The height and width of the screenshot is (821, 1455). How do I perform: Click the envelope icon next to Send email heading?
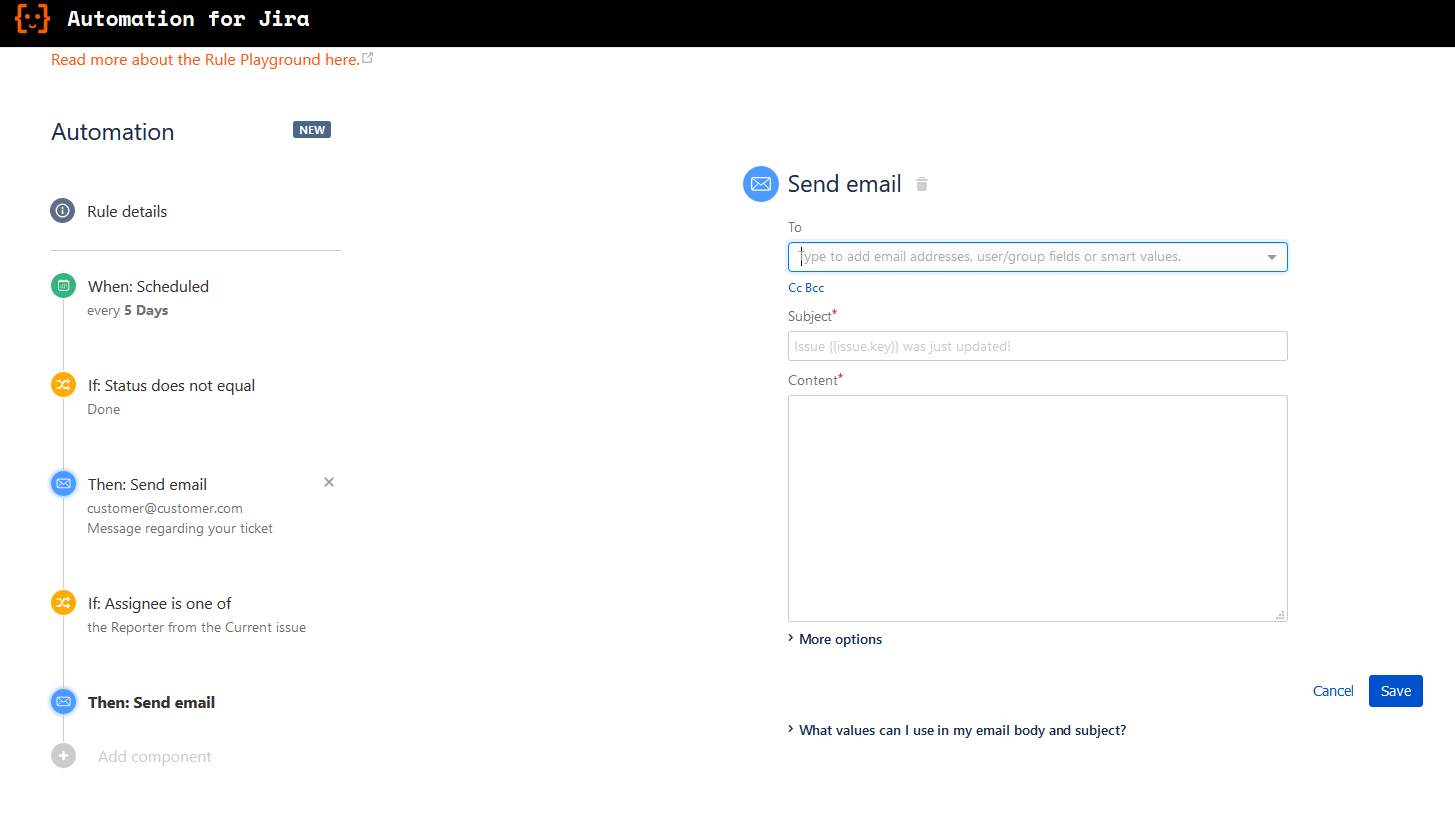(x=760, y=184)
